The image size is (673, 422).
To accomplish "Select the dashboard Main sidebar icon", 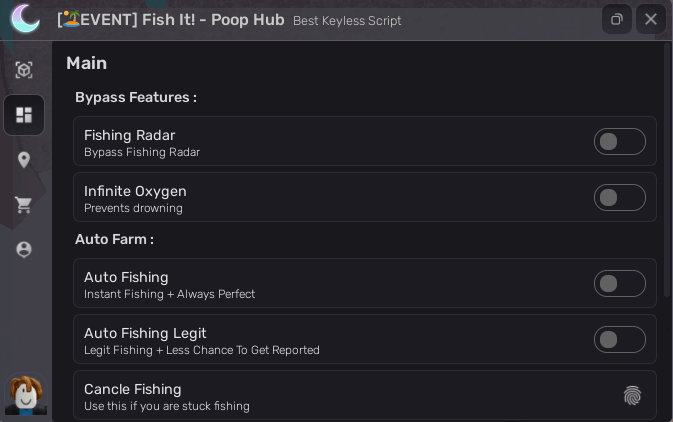I will [24, 115].
